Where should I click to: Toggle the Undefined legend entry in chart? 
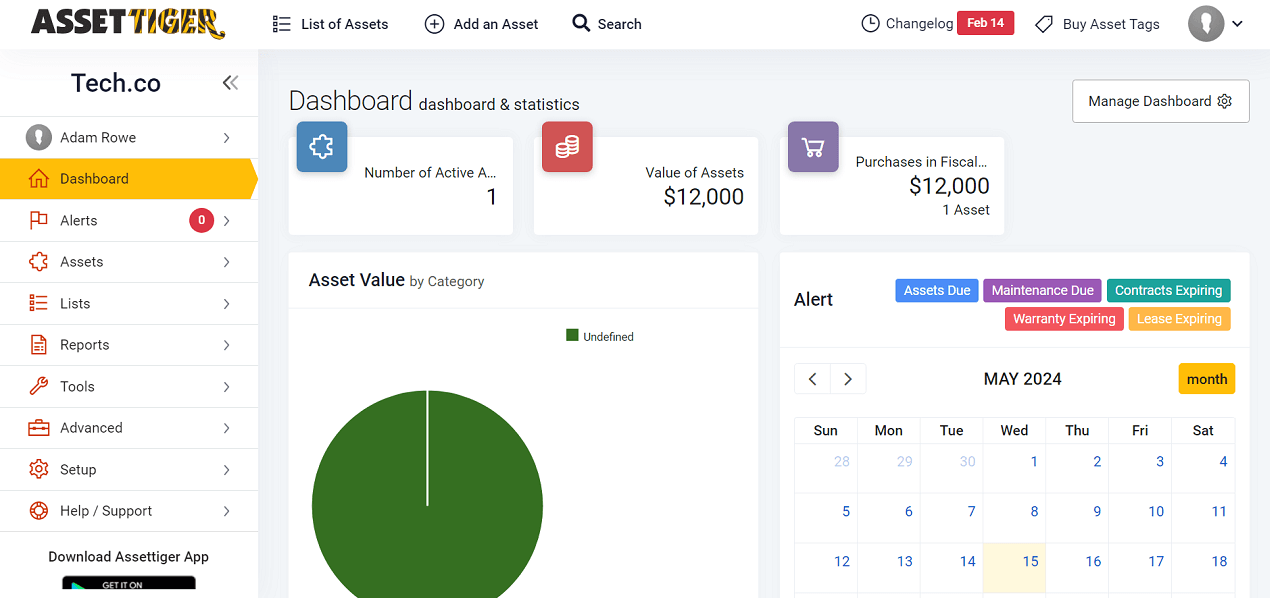click(x=600, y=336)
